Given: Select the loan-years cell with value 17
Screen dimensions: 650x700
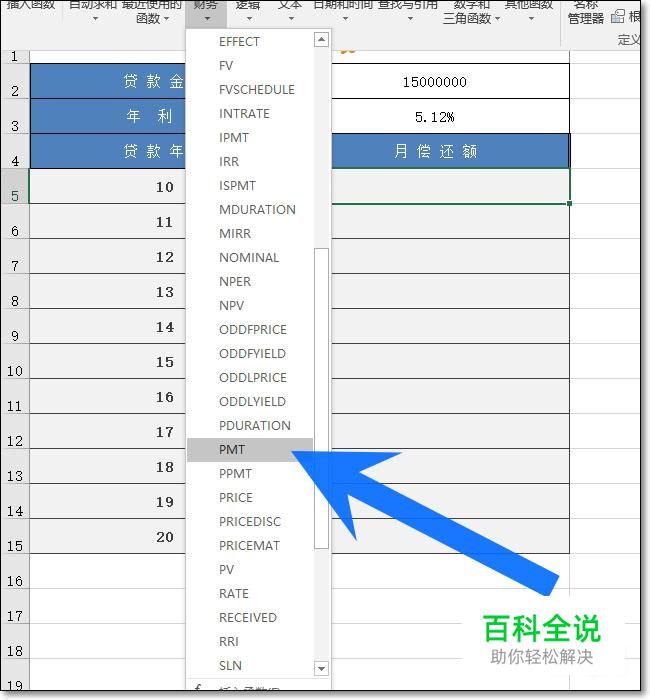Looking at the screenshot, I should coord(108,431).
